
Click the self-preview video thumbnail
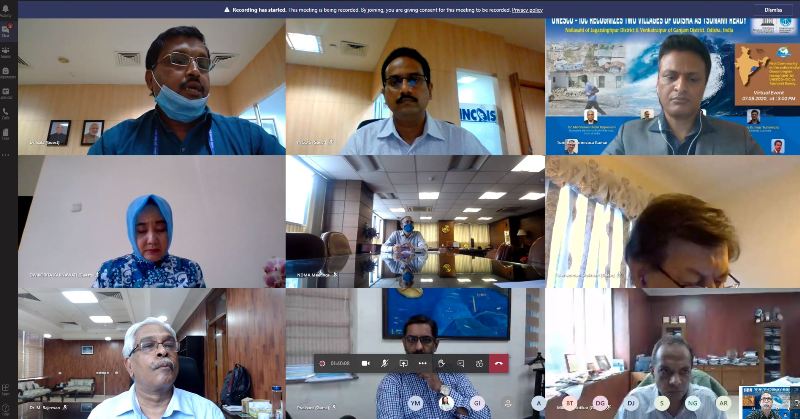point(769,402)
